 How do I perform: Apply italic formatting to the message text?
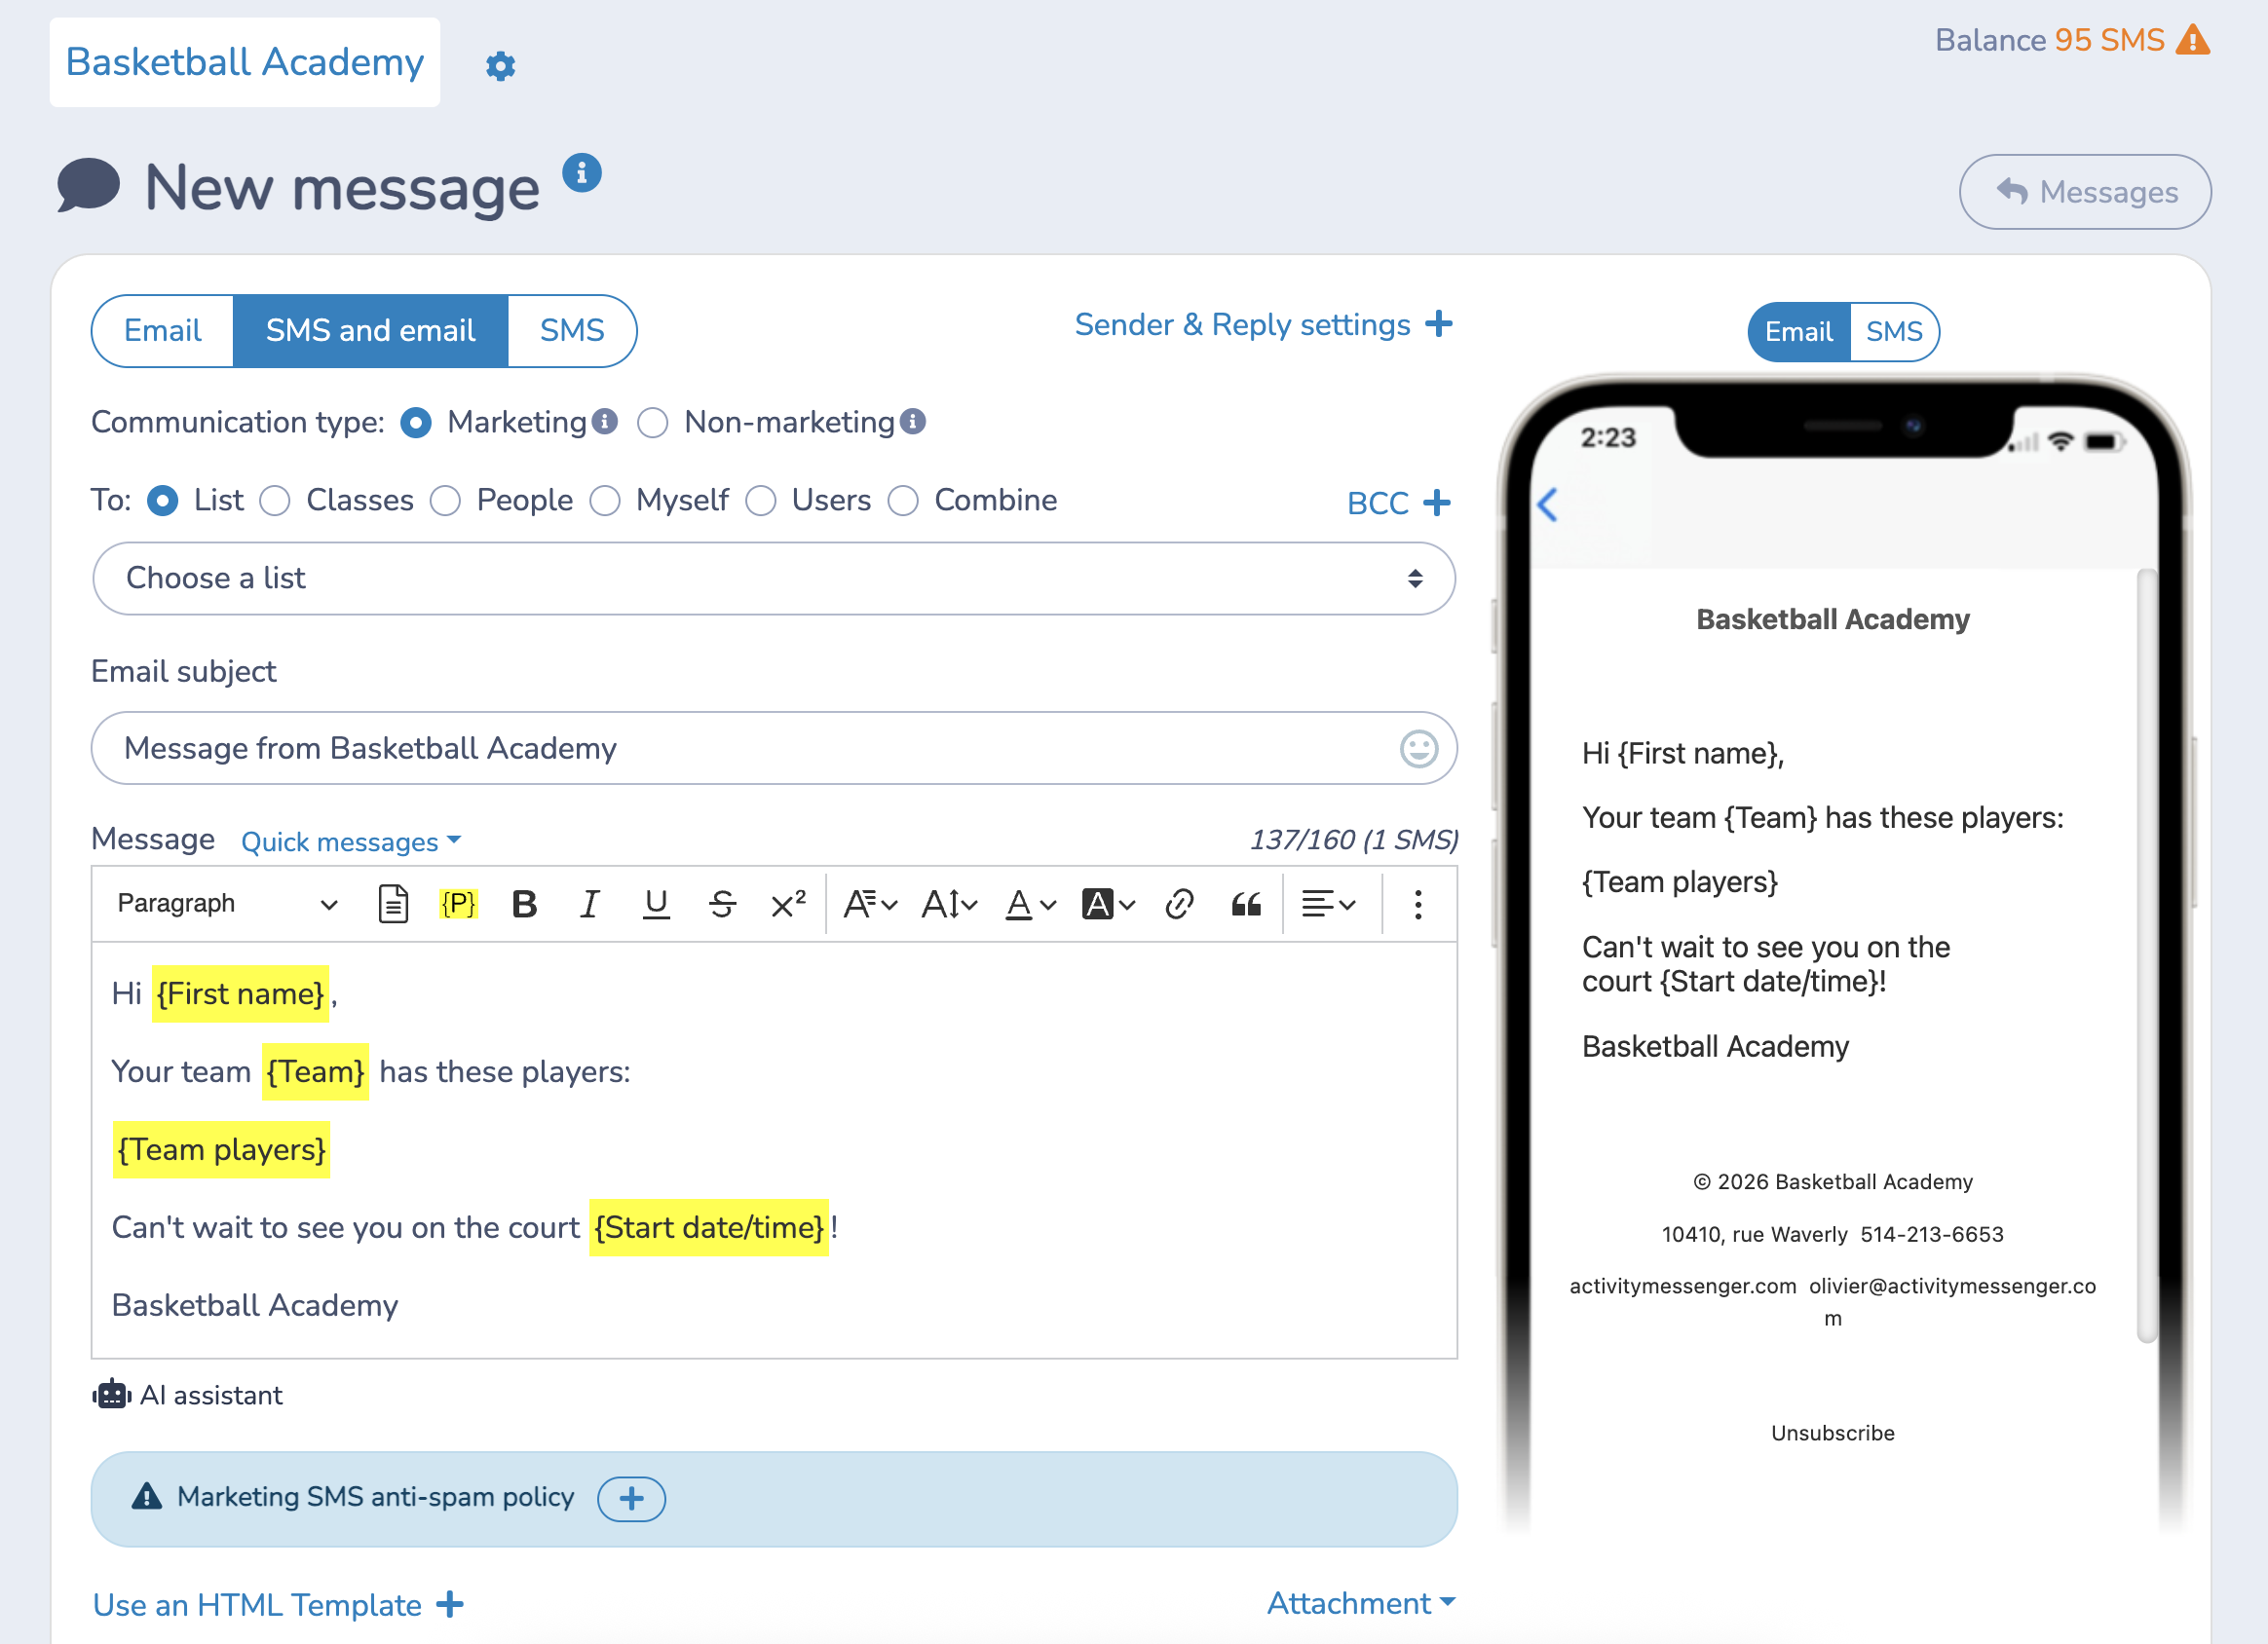(590, 903)
